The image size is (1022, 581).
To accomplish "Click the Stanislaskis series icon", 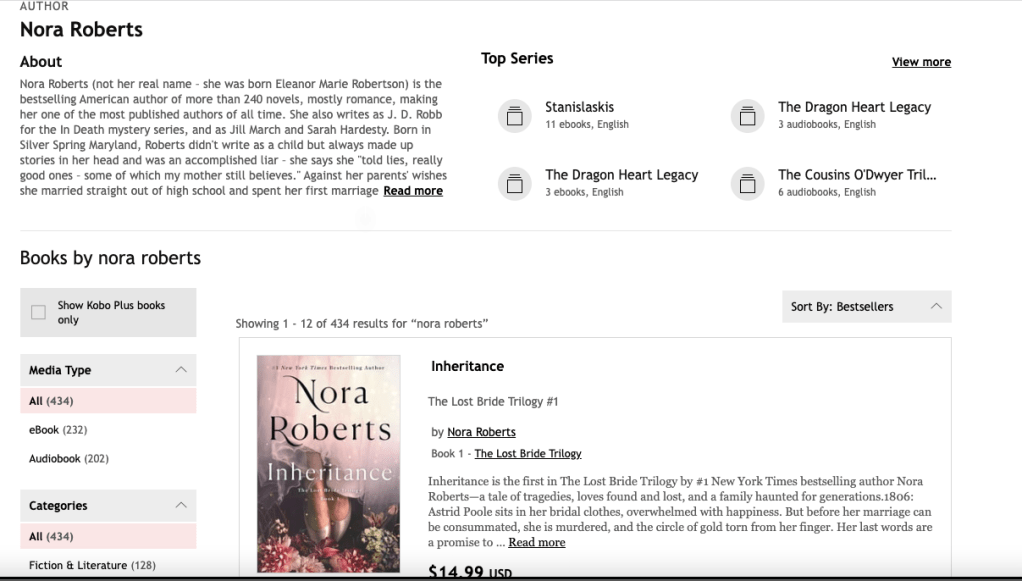I will click(514, 116).
